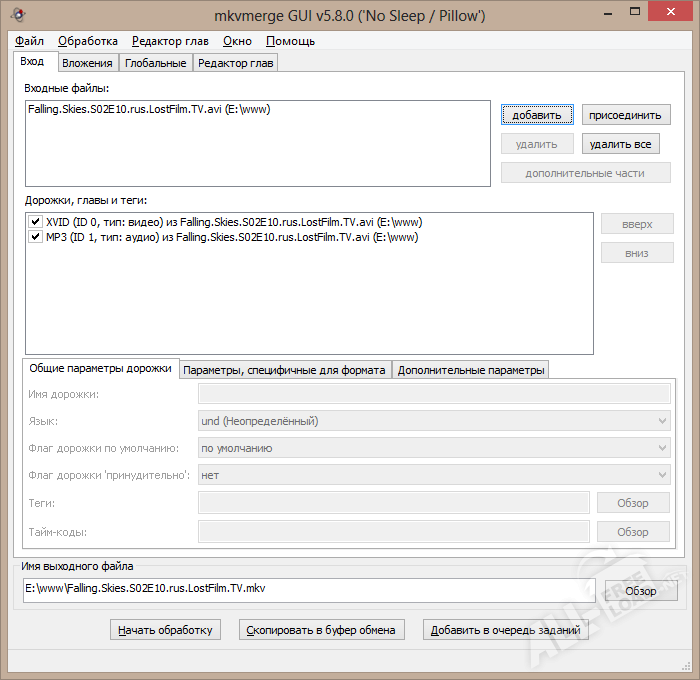
Task: Switch to the Глобальные tab
Action: (155, 63)
